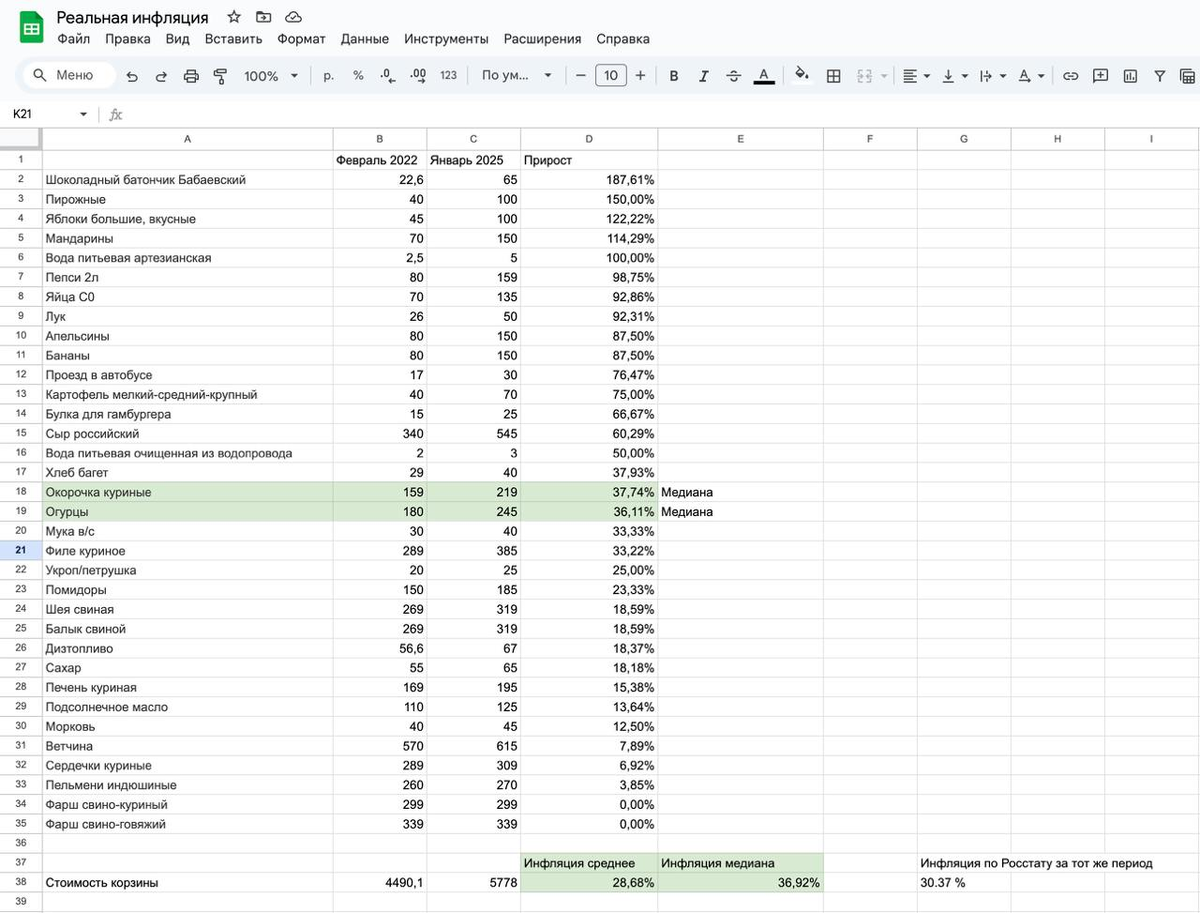
Task: Open the Вид menu
Action: [177, 39]
